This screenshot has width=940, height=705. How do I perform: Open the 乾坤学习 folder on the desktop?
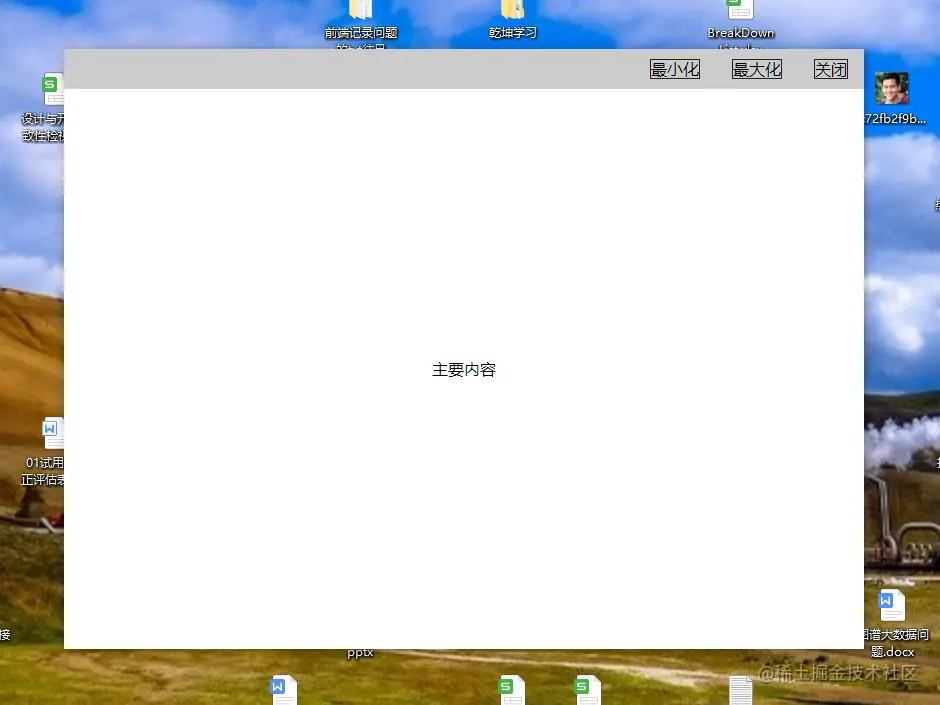point(512,15)
